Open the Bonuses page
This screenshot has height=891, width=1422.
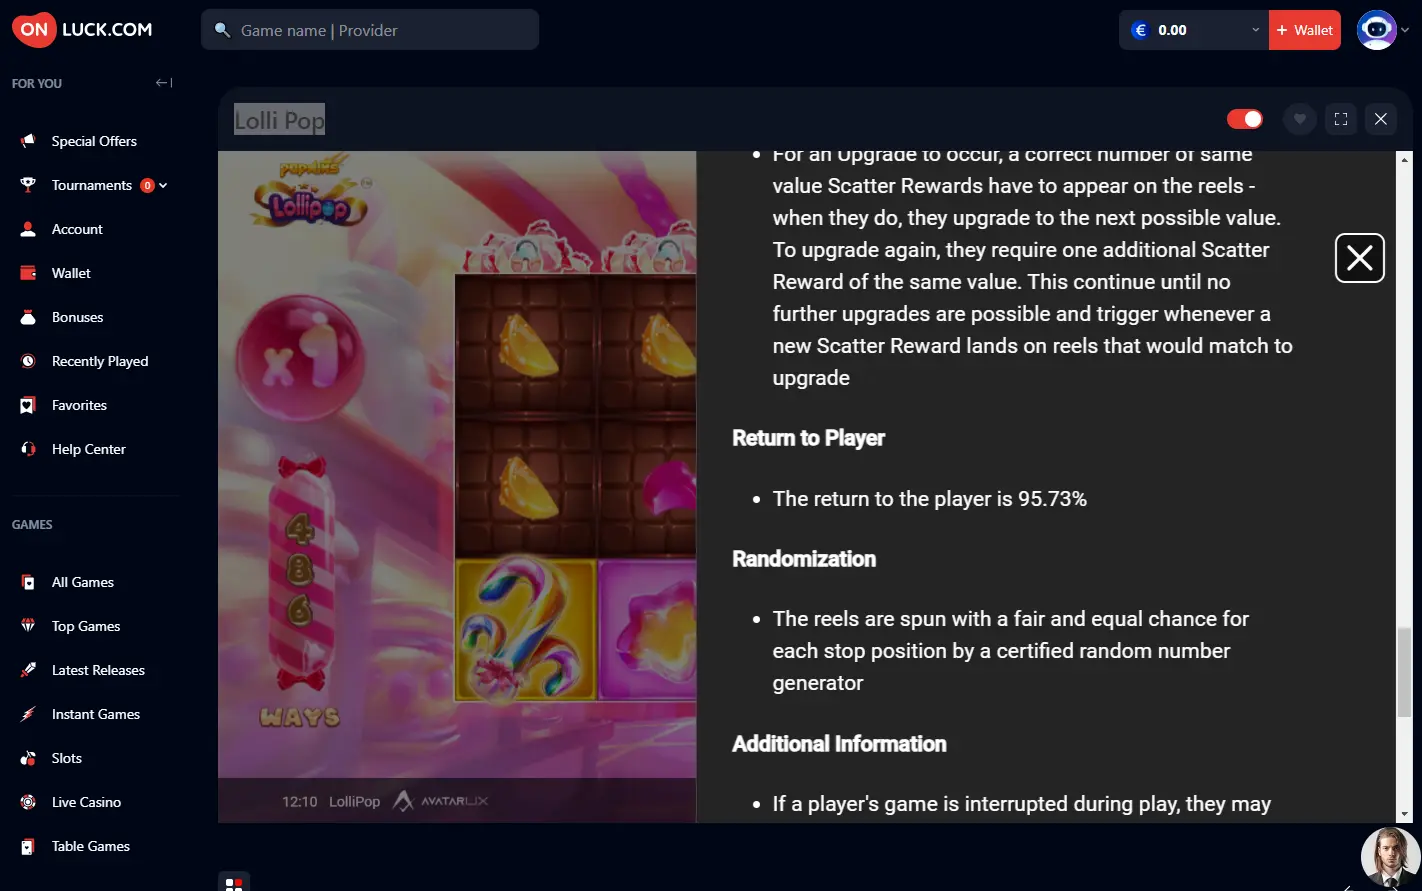[x=77, y=317]
